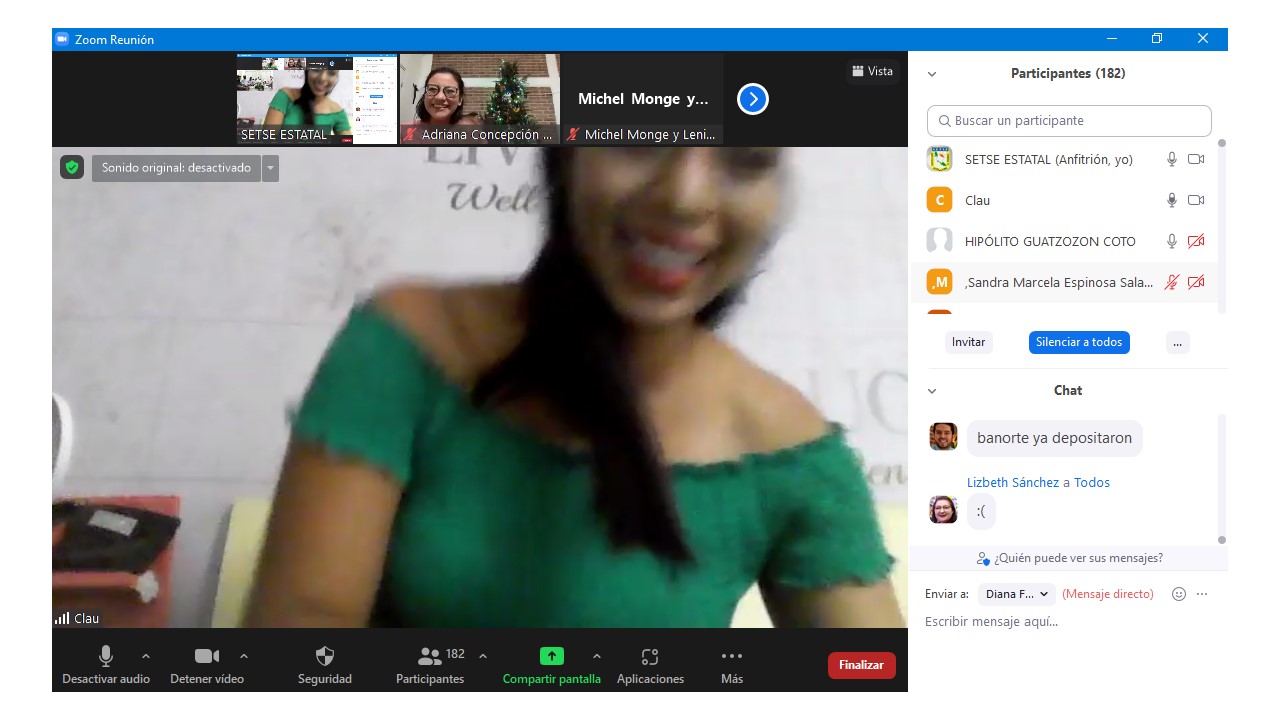Collapse the Chat panel chevron
Screen dimensions: 1280x720
pos(932,391)
